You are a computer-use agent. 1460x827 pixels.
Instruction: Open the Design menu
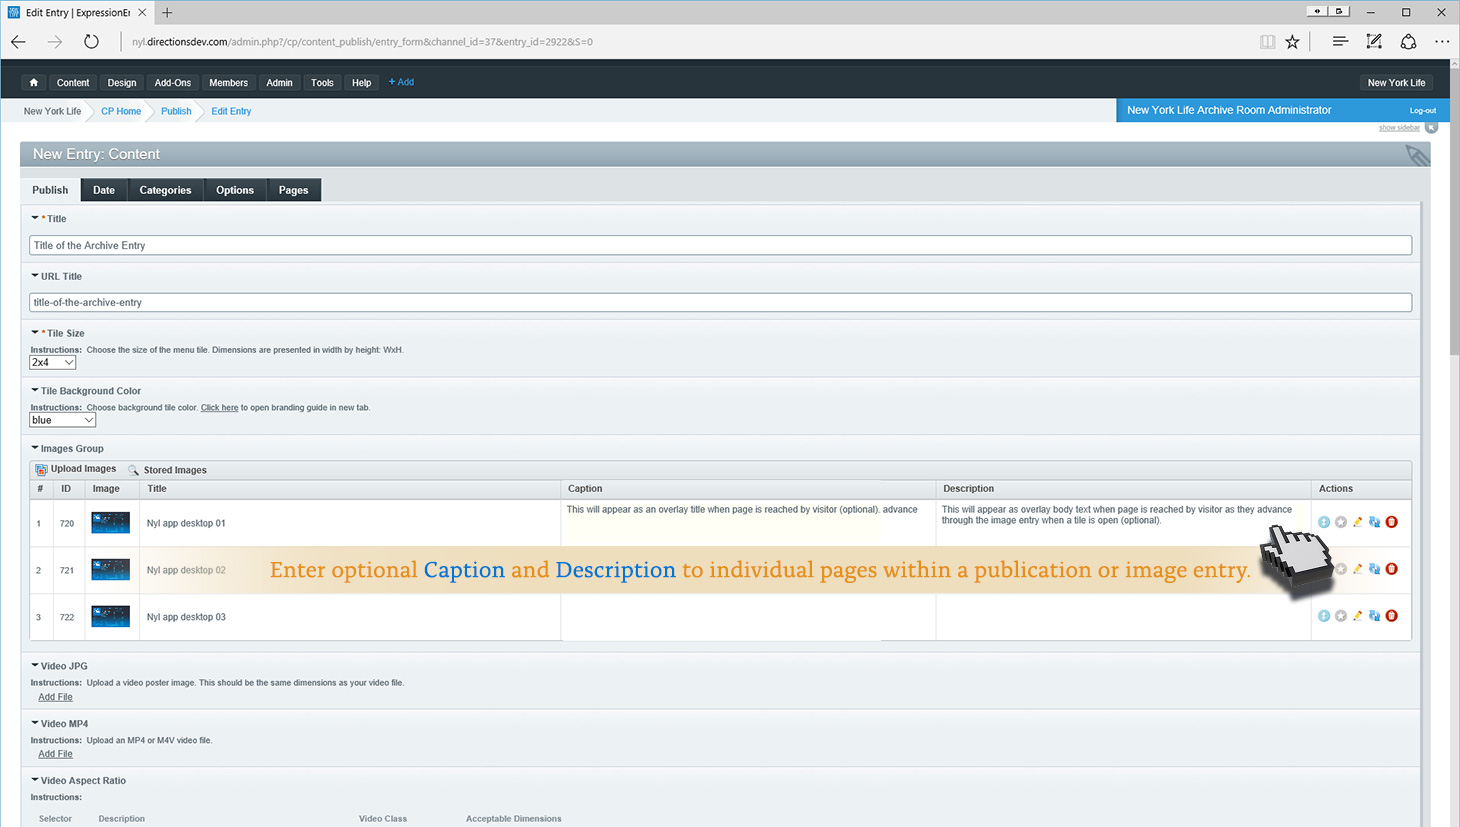click(122, 83)
